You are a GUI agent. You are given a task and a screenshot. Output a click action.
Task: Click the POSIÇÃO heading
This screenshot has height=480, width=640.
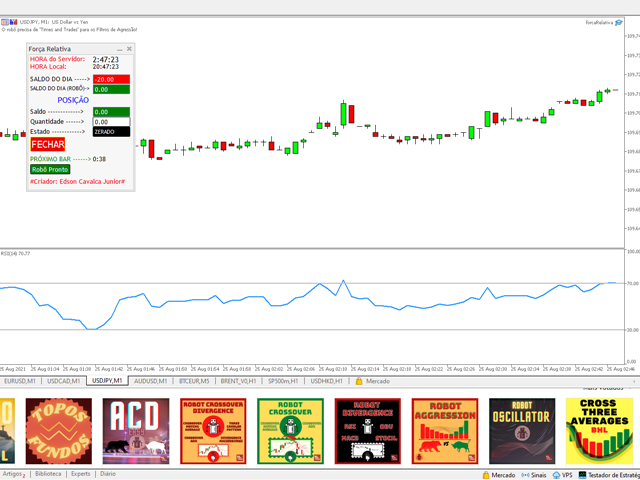[73, 100]
